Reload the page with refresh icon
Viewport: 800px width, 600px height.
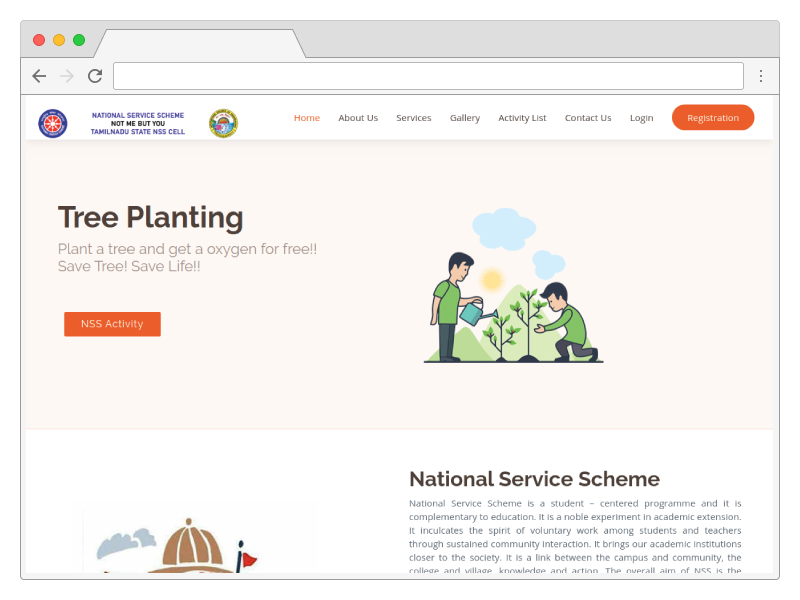pos(95,76)
